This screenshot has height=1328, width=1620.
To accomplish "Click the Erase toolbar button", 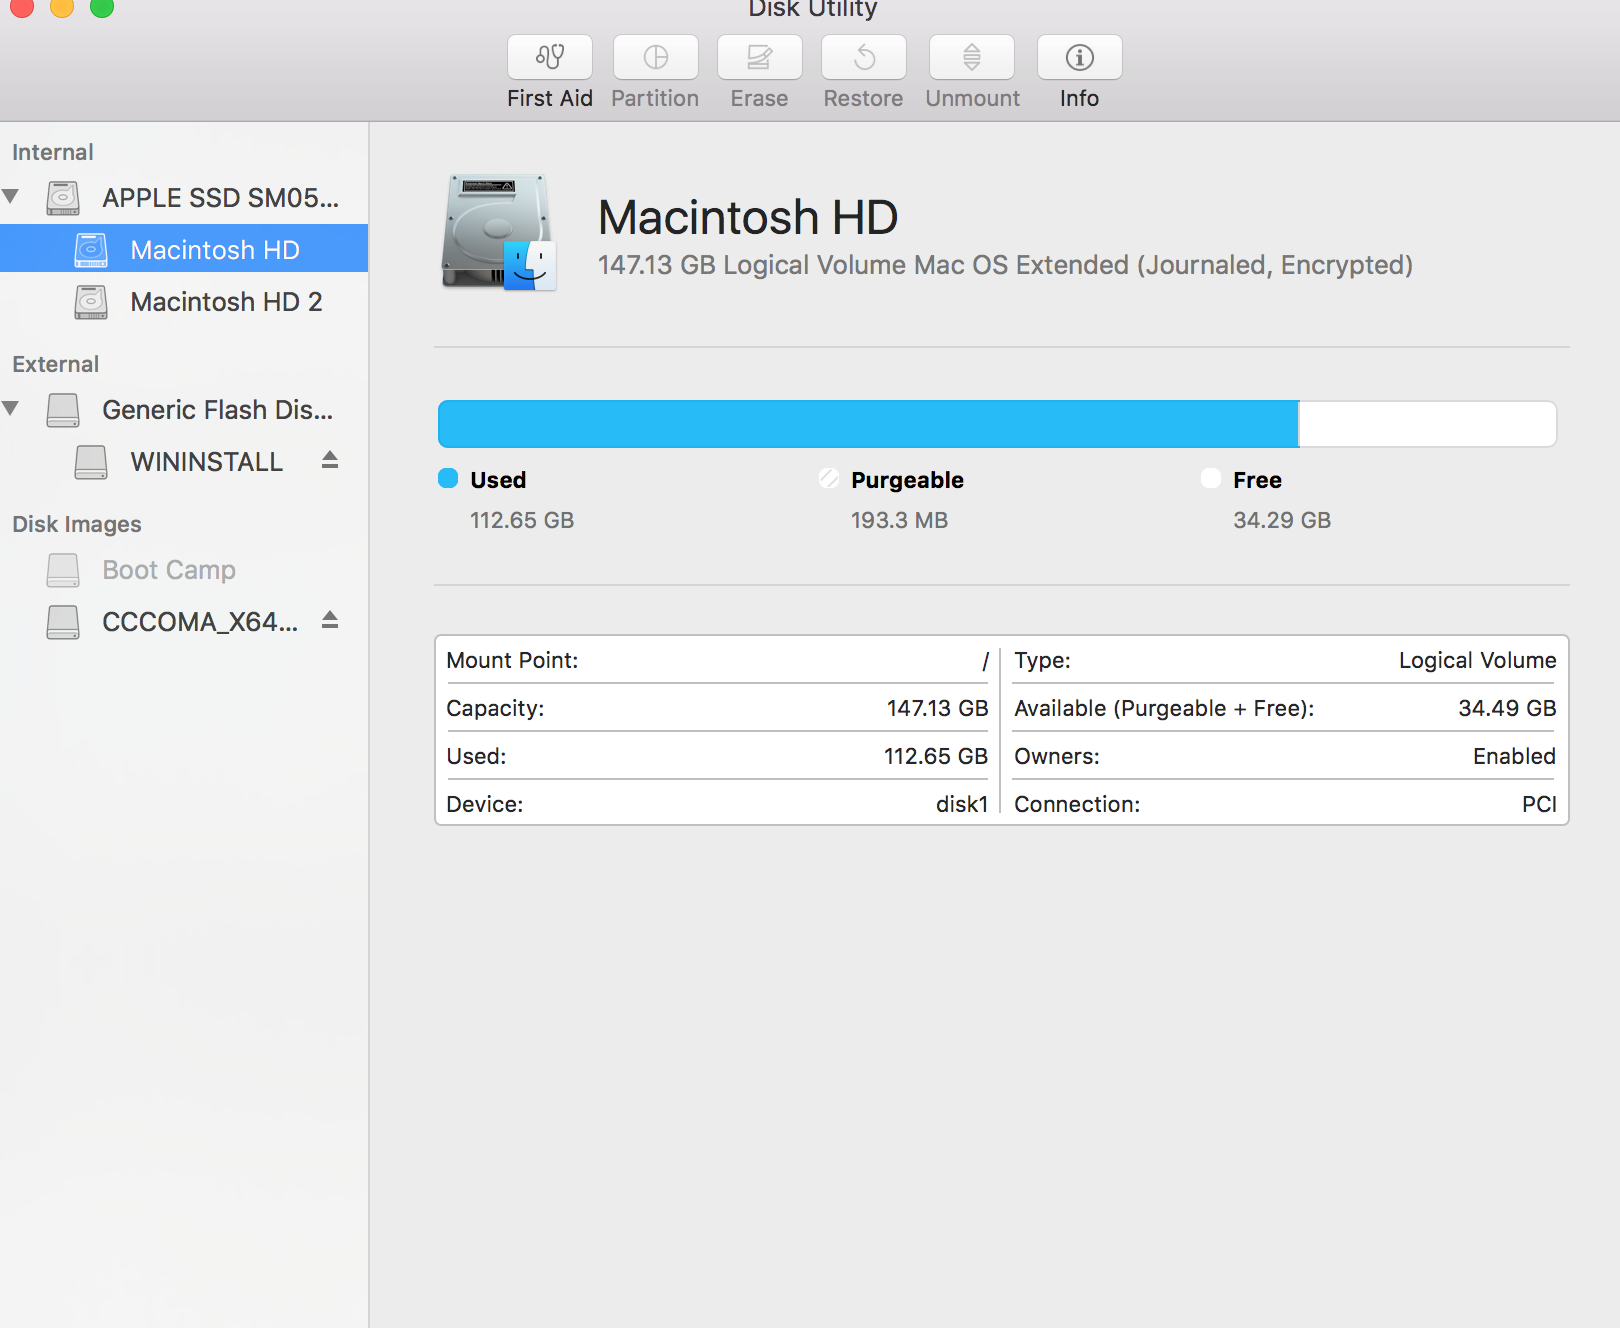I will [x=760, y=57].
